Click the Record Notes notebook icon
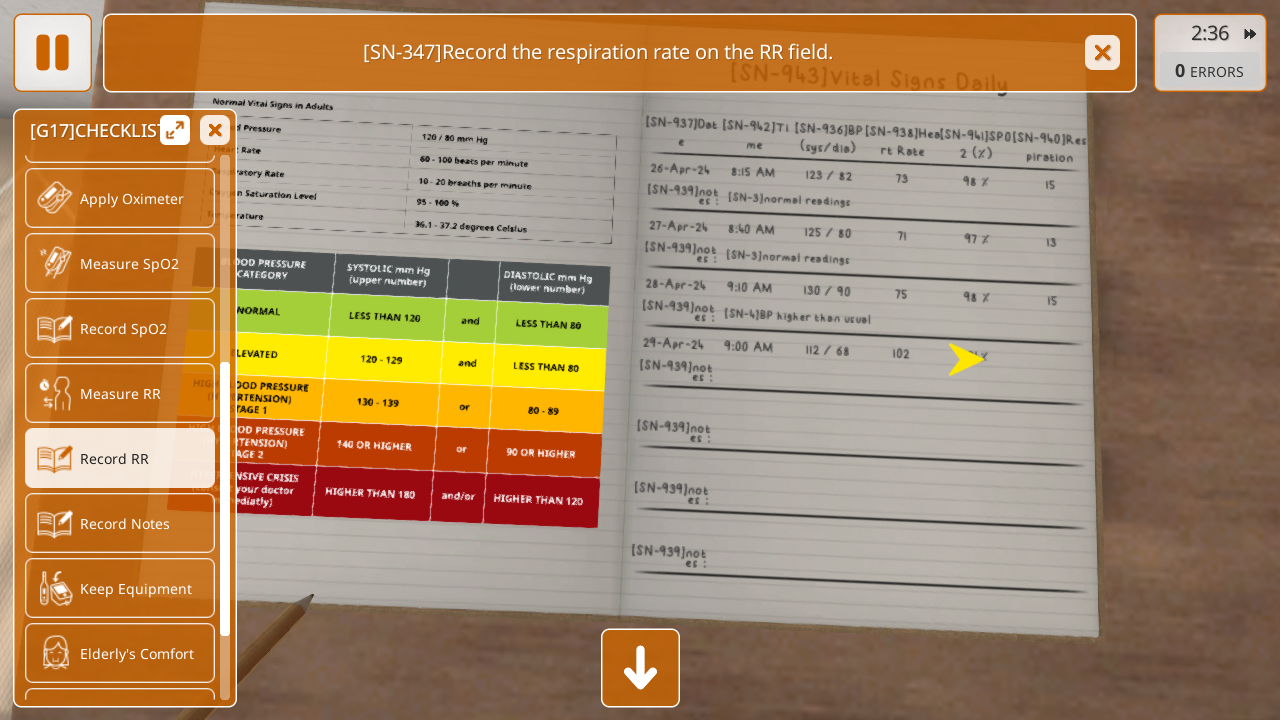 click(55, 523)
